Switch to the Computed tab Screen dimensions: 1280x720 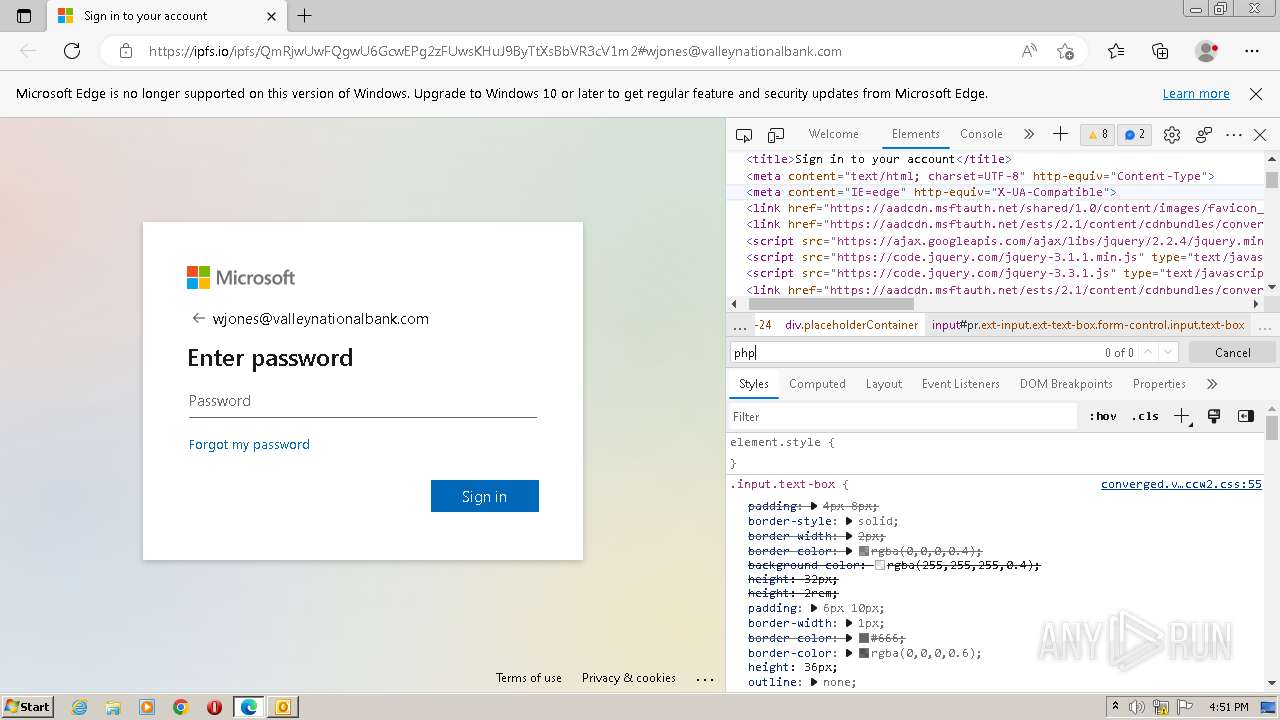coord(817,384)
